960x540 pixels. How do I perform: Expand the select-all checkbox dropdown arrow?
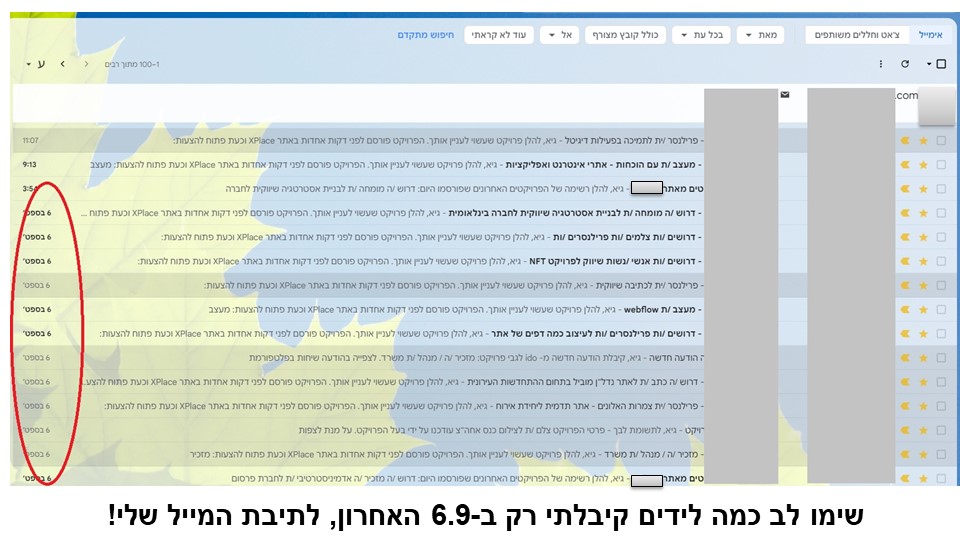tap(929, 64)
